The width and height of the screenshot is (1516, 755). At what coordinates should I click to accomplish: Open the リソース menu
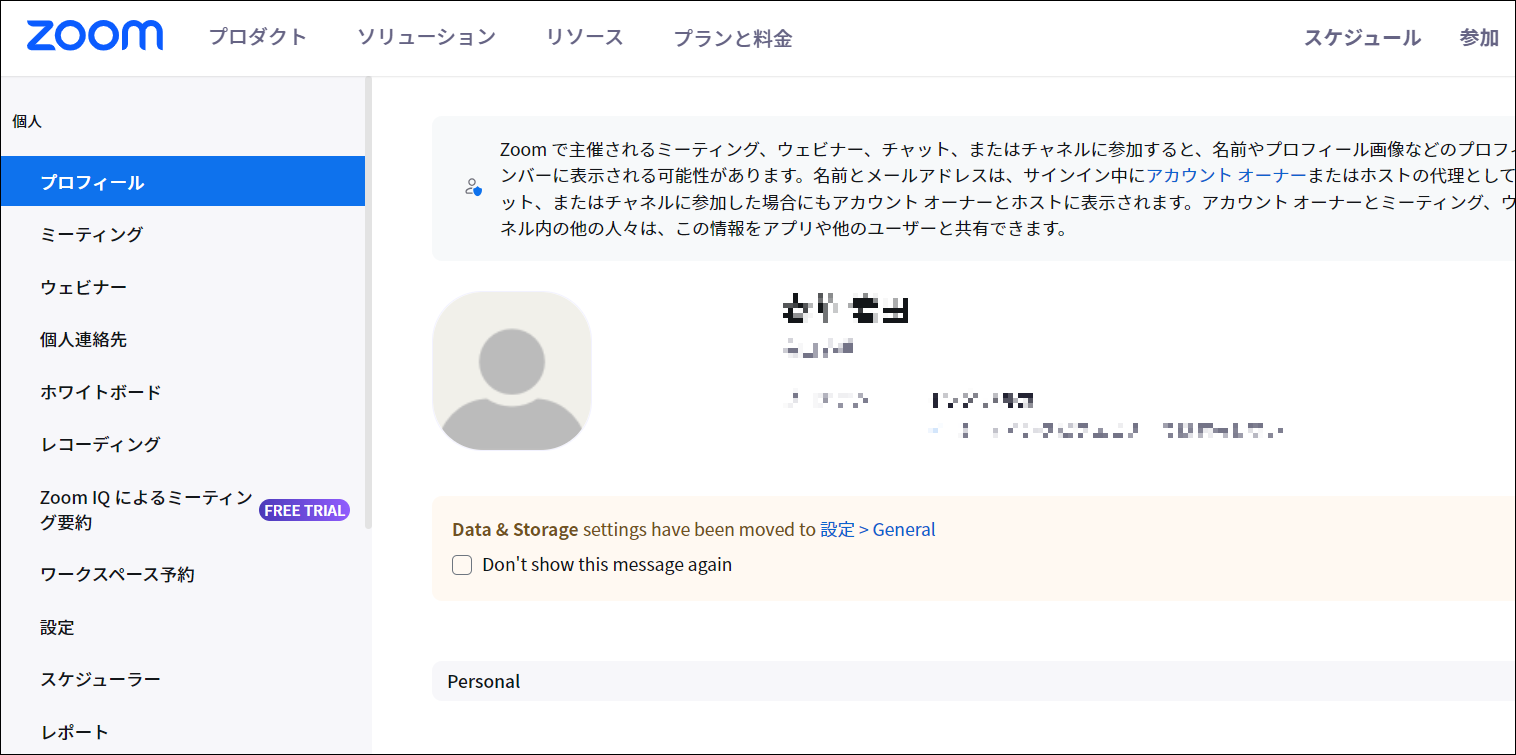584,37
